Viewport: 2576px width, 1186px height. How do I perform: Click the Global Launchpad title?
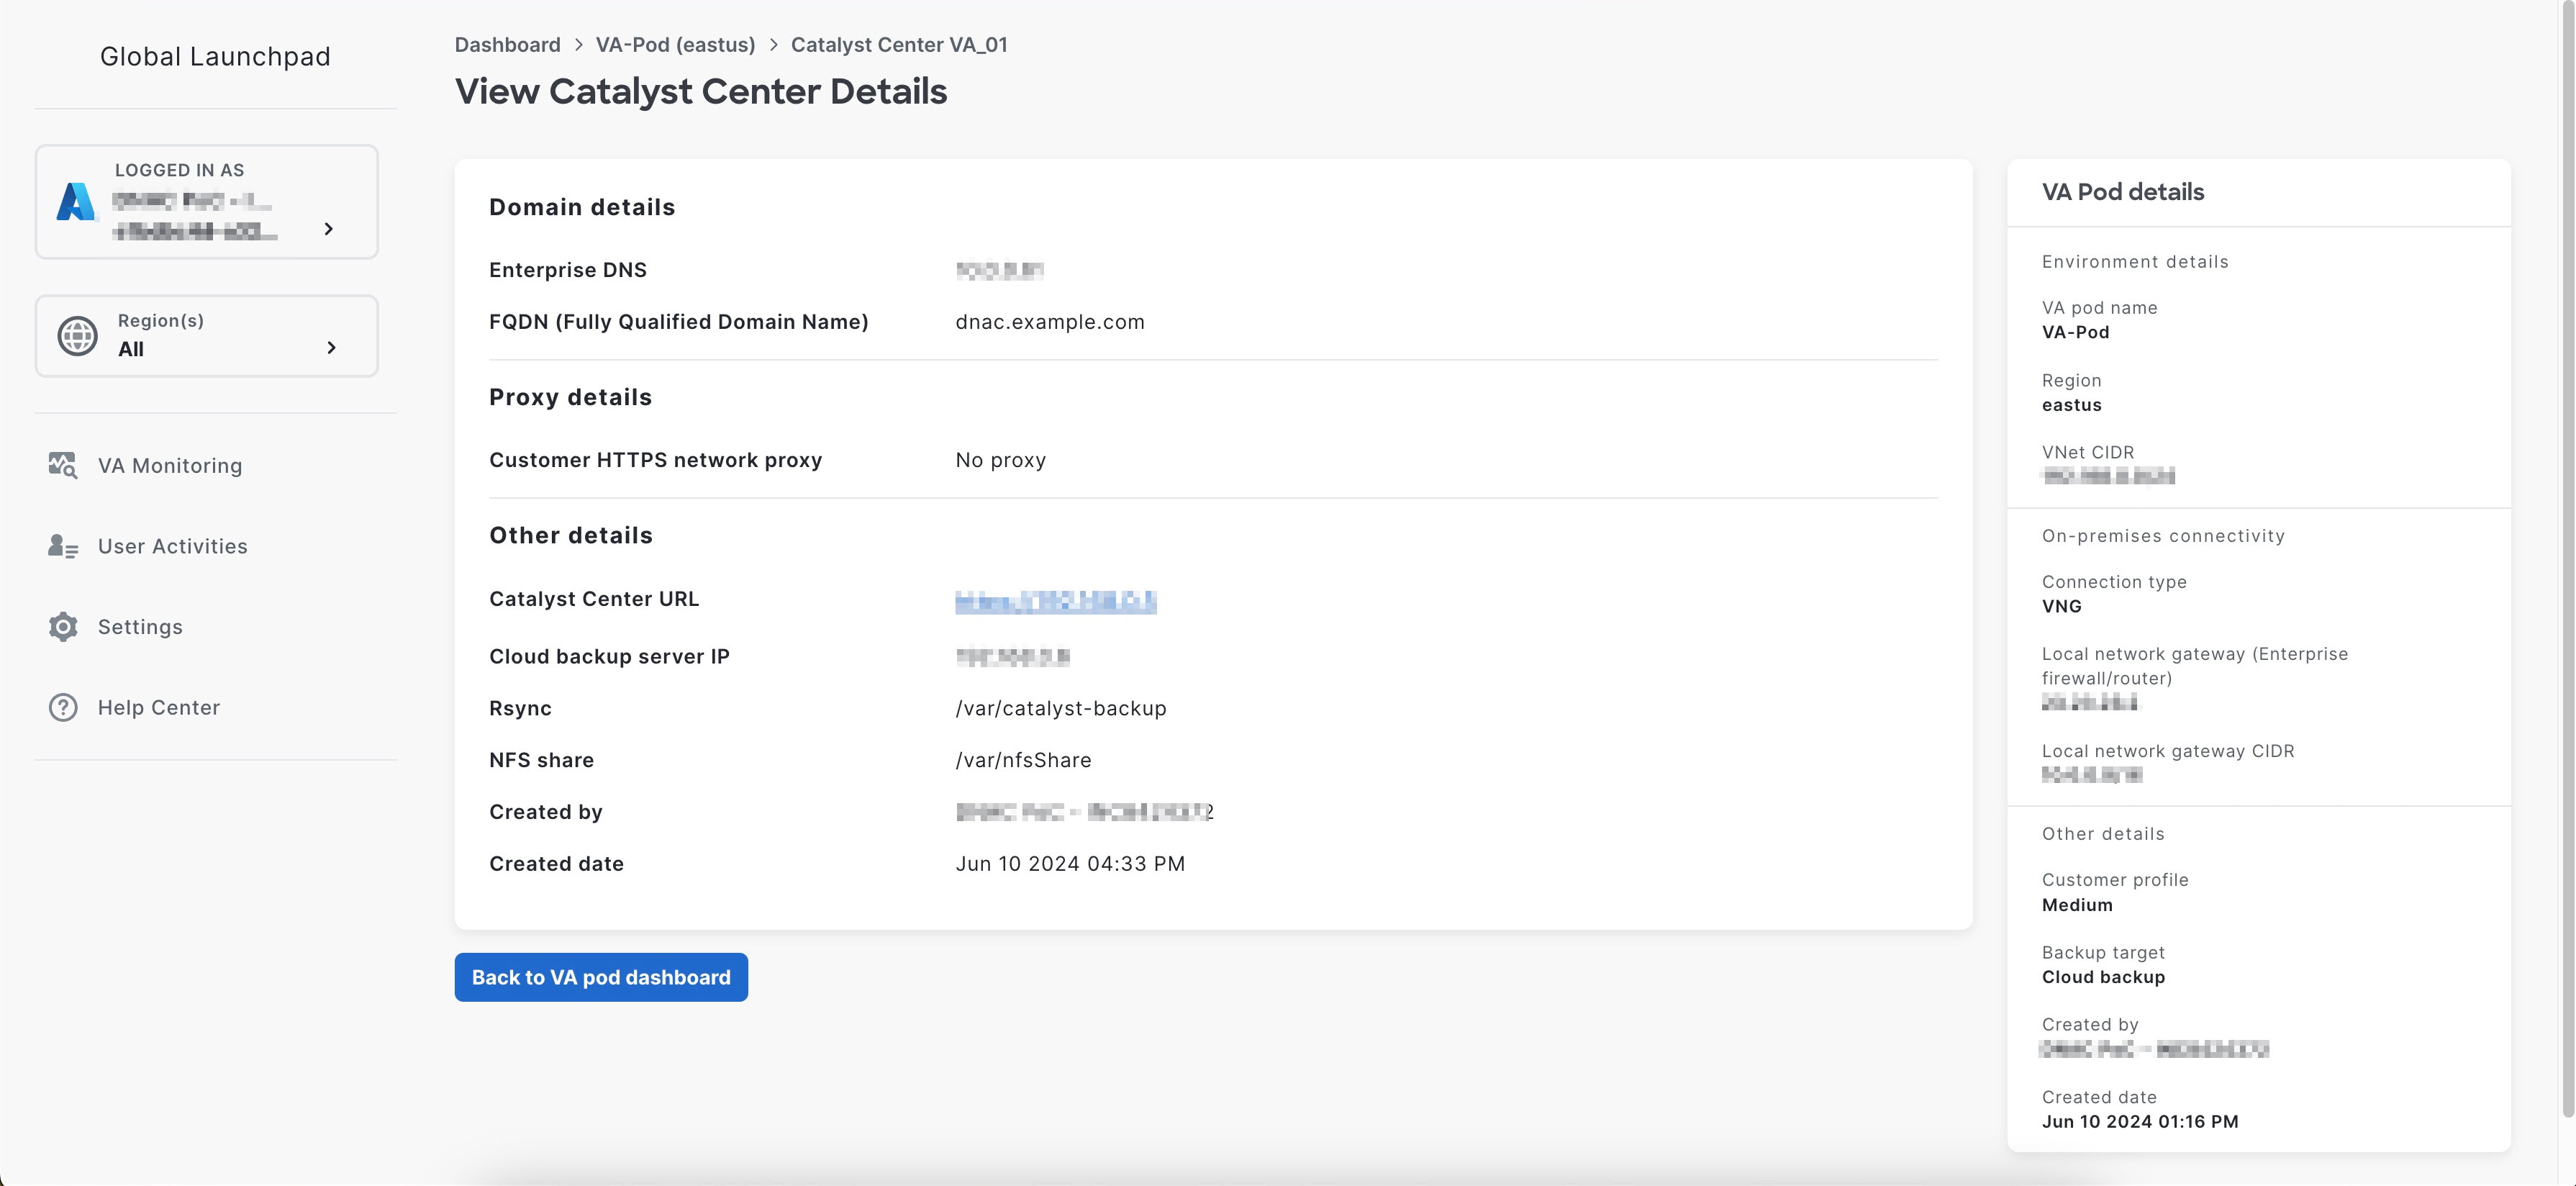click(215, 57)
